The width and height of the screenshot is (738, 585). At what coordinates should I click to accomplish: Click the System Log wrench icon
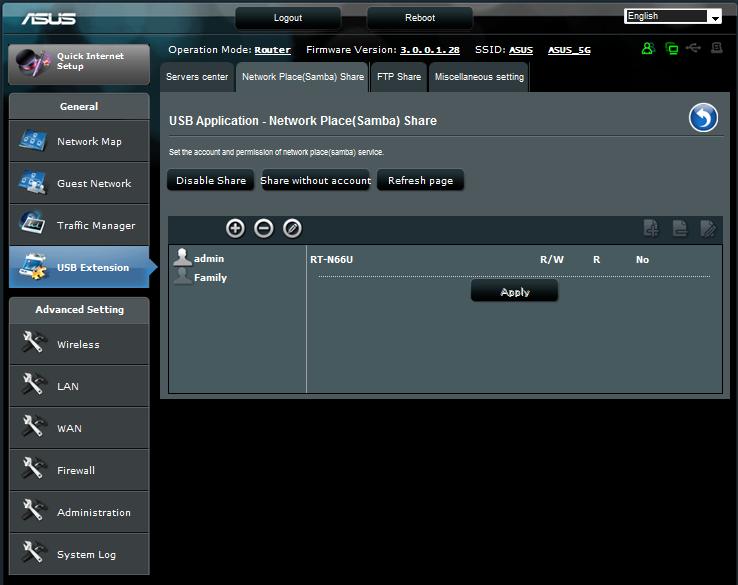[33, 552]
